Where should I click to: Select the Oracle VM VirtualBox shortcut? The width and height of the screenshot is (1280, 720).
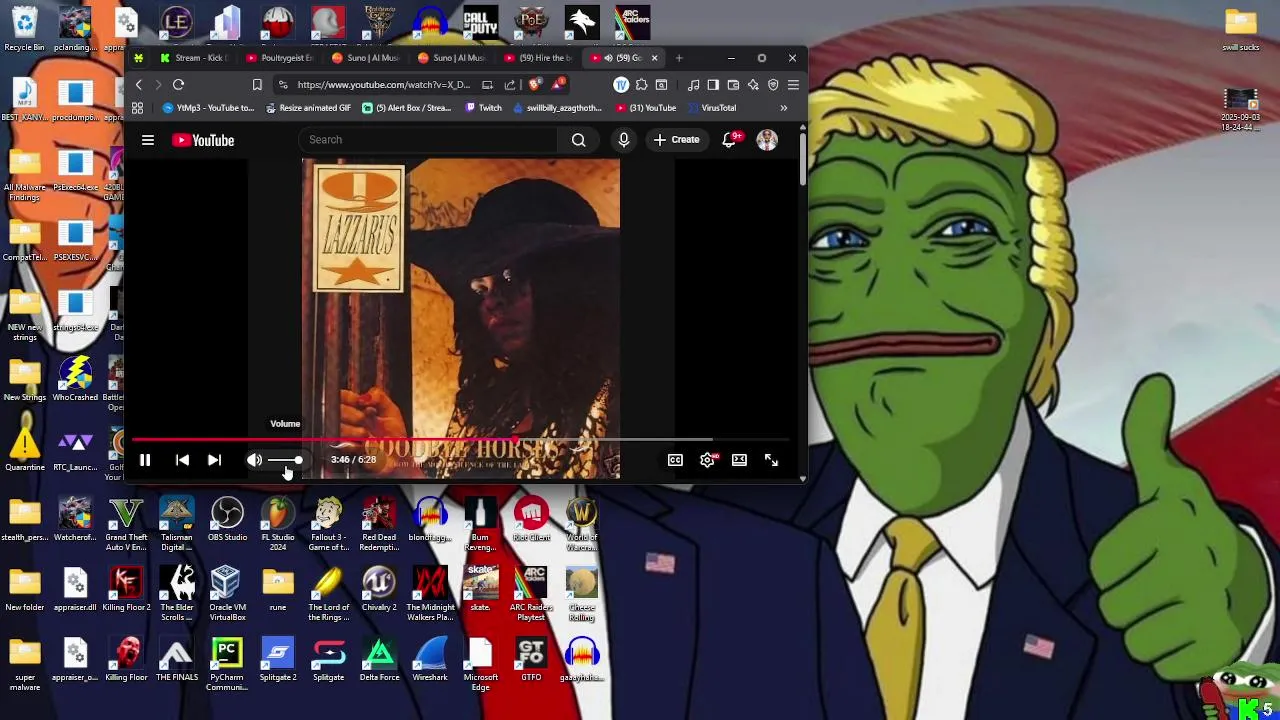click(226, 593)
